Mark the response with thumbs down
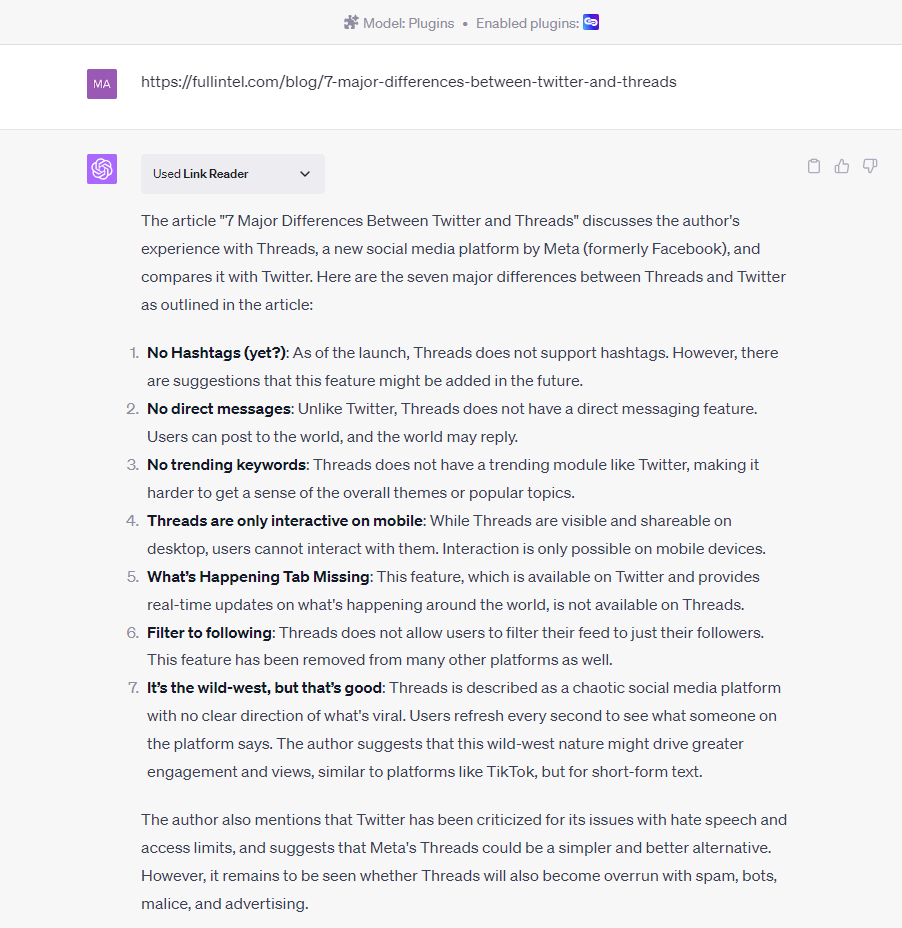This screenshot has width=902, height=928. tap(870, 166)
